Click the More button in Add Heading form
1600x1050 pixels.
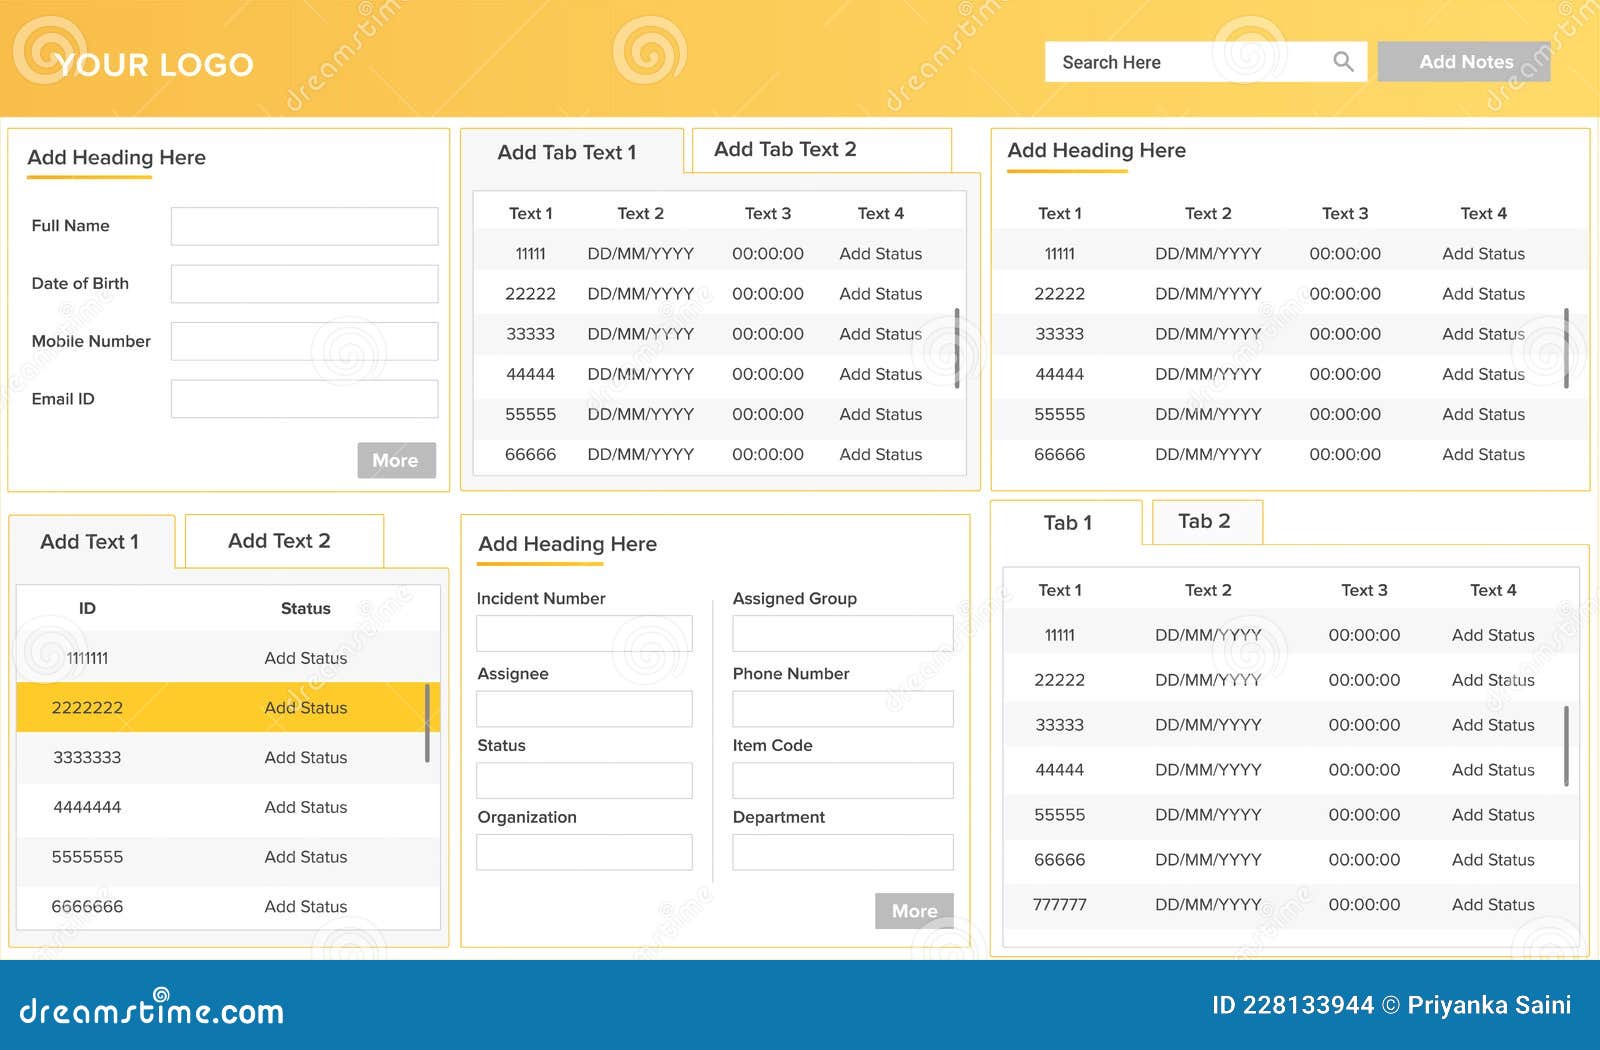(x=396, y=460)
